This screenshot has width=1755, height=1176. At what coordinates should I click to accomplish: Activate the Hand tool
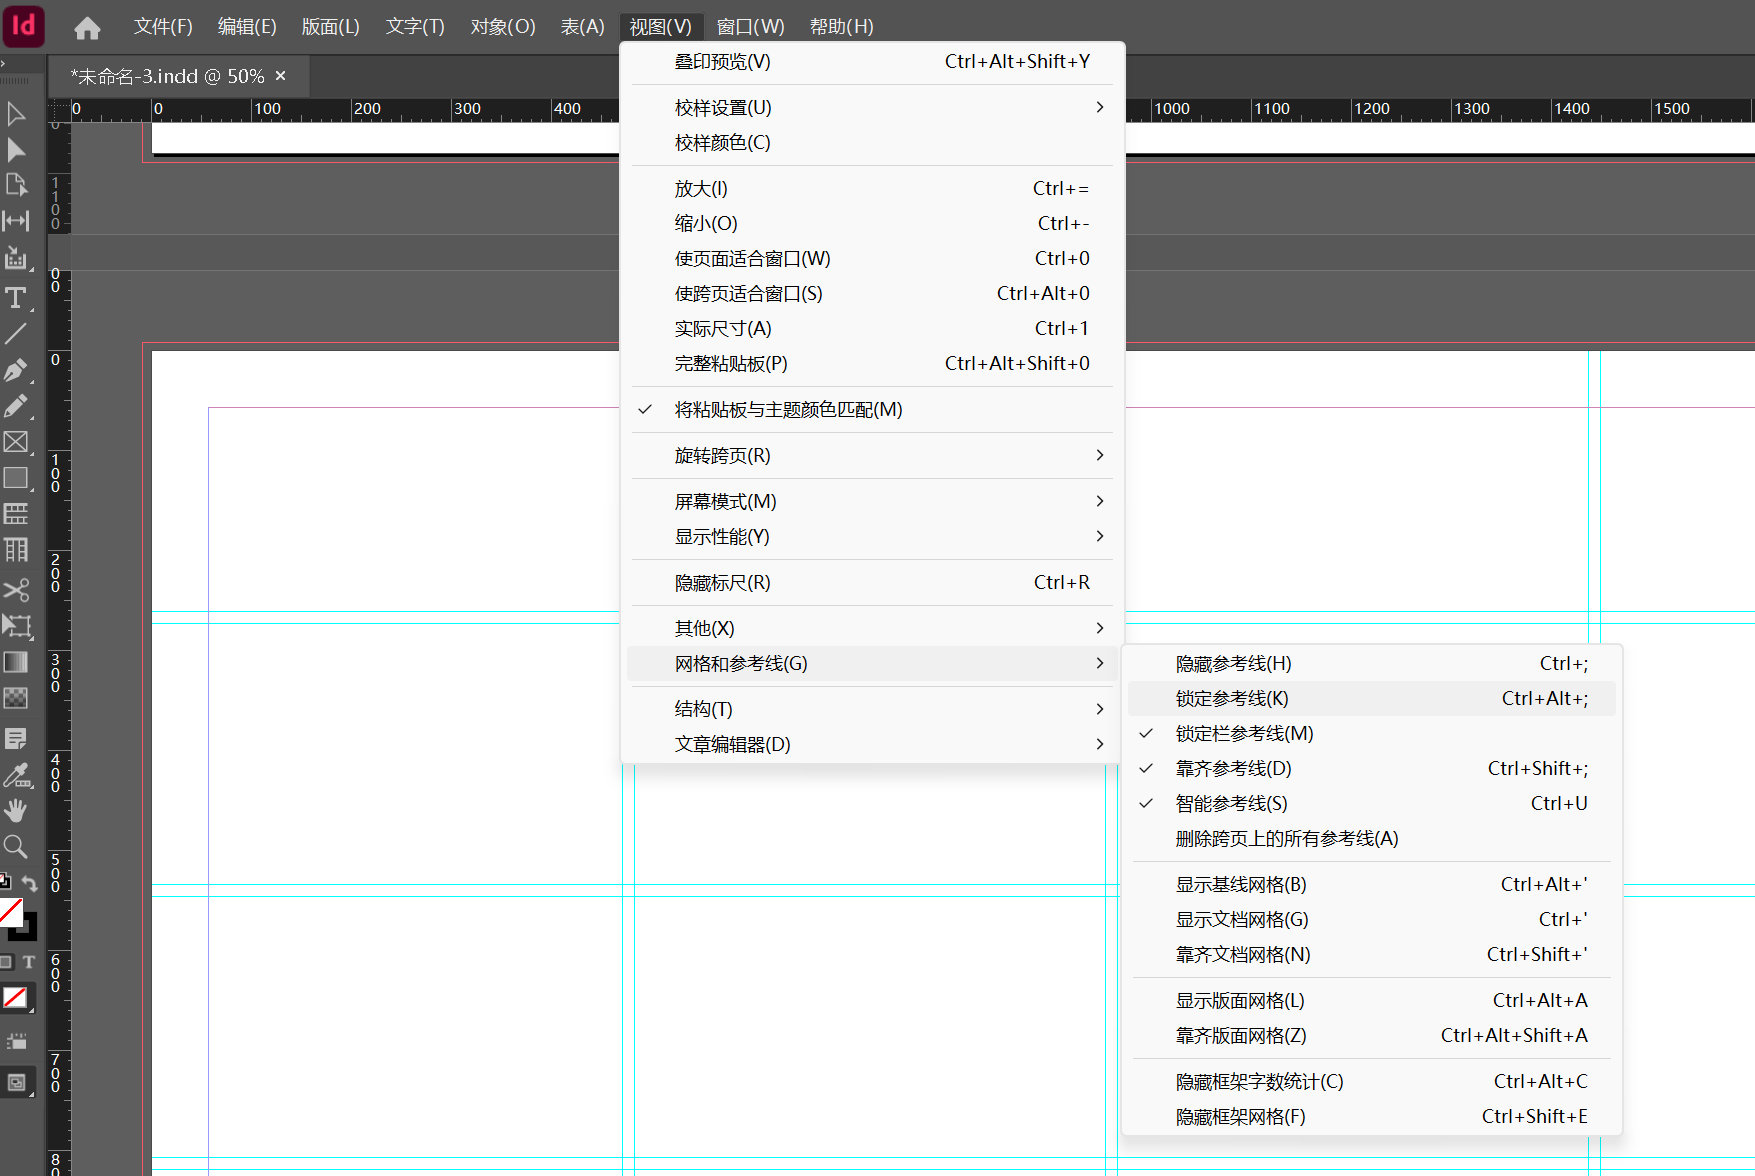pos(16,810)
